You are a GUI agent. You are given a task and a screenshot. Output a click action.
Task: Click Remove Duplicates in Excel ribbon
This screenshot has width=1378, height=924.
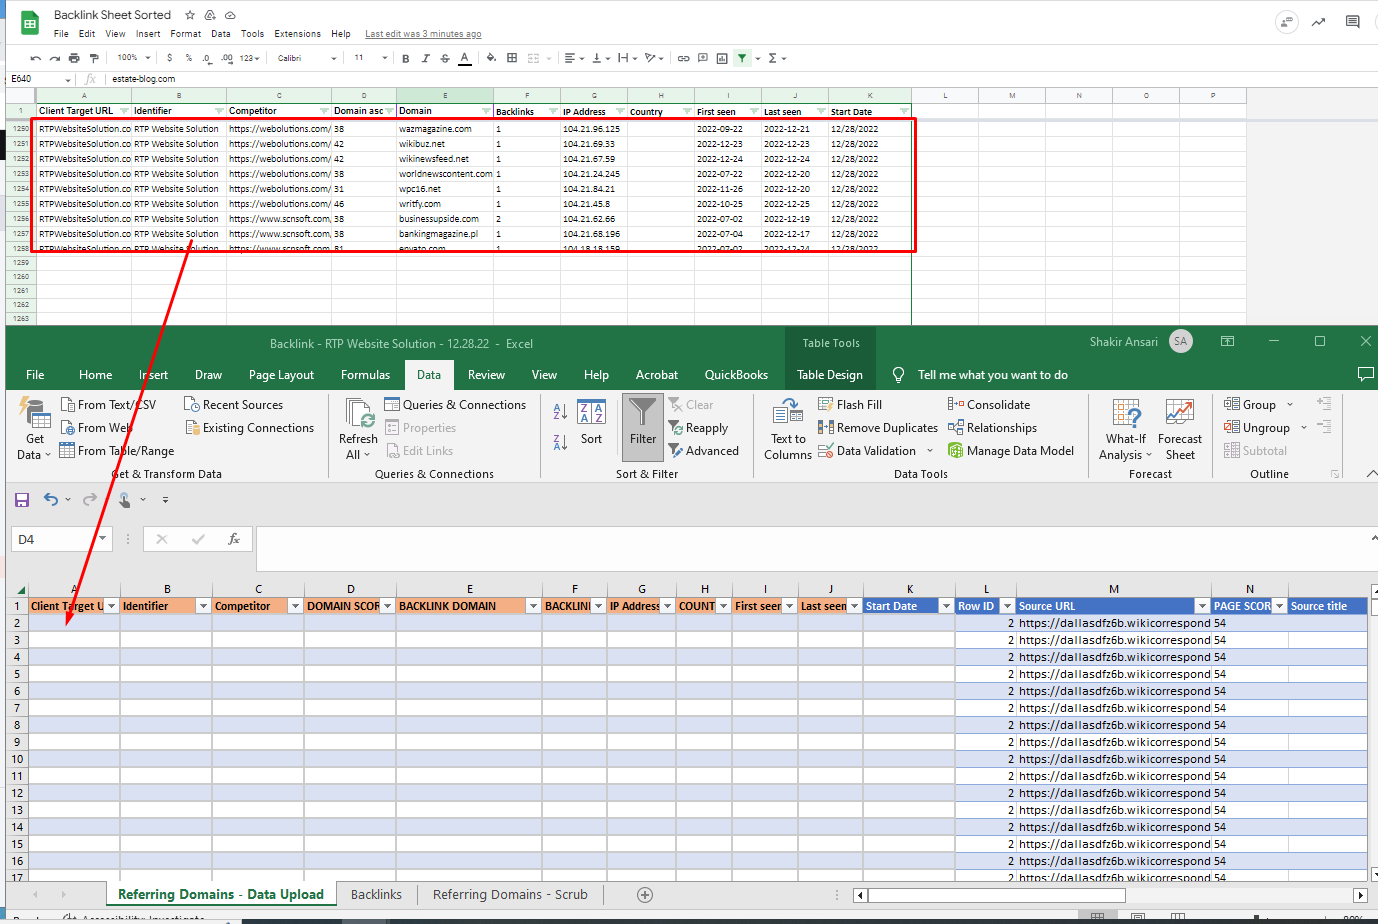[878, 428]
